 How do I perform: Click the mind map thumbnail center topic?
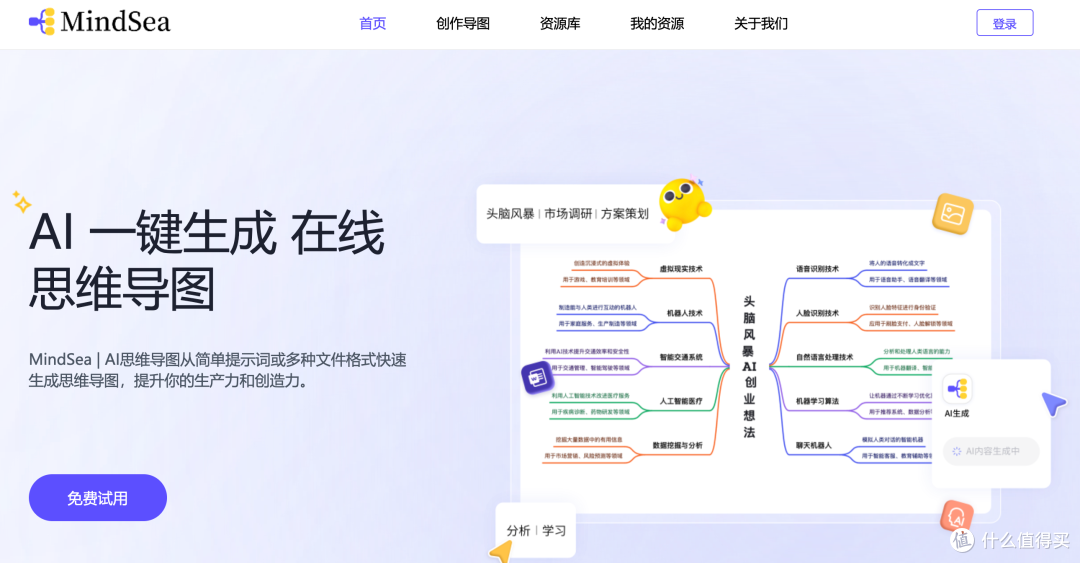click(749, 367)
